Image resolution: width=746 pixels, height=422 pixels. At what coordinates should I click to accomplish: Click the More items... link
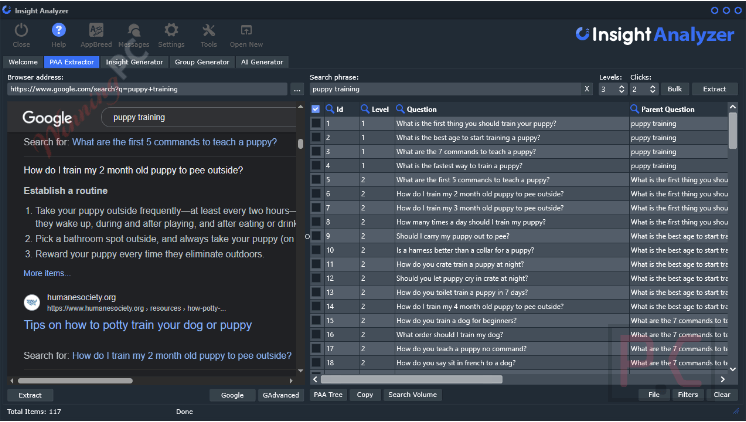tap(47, 273)
